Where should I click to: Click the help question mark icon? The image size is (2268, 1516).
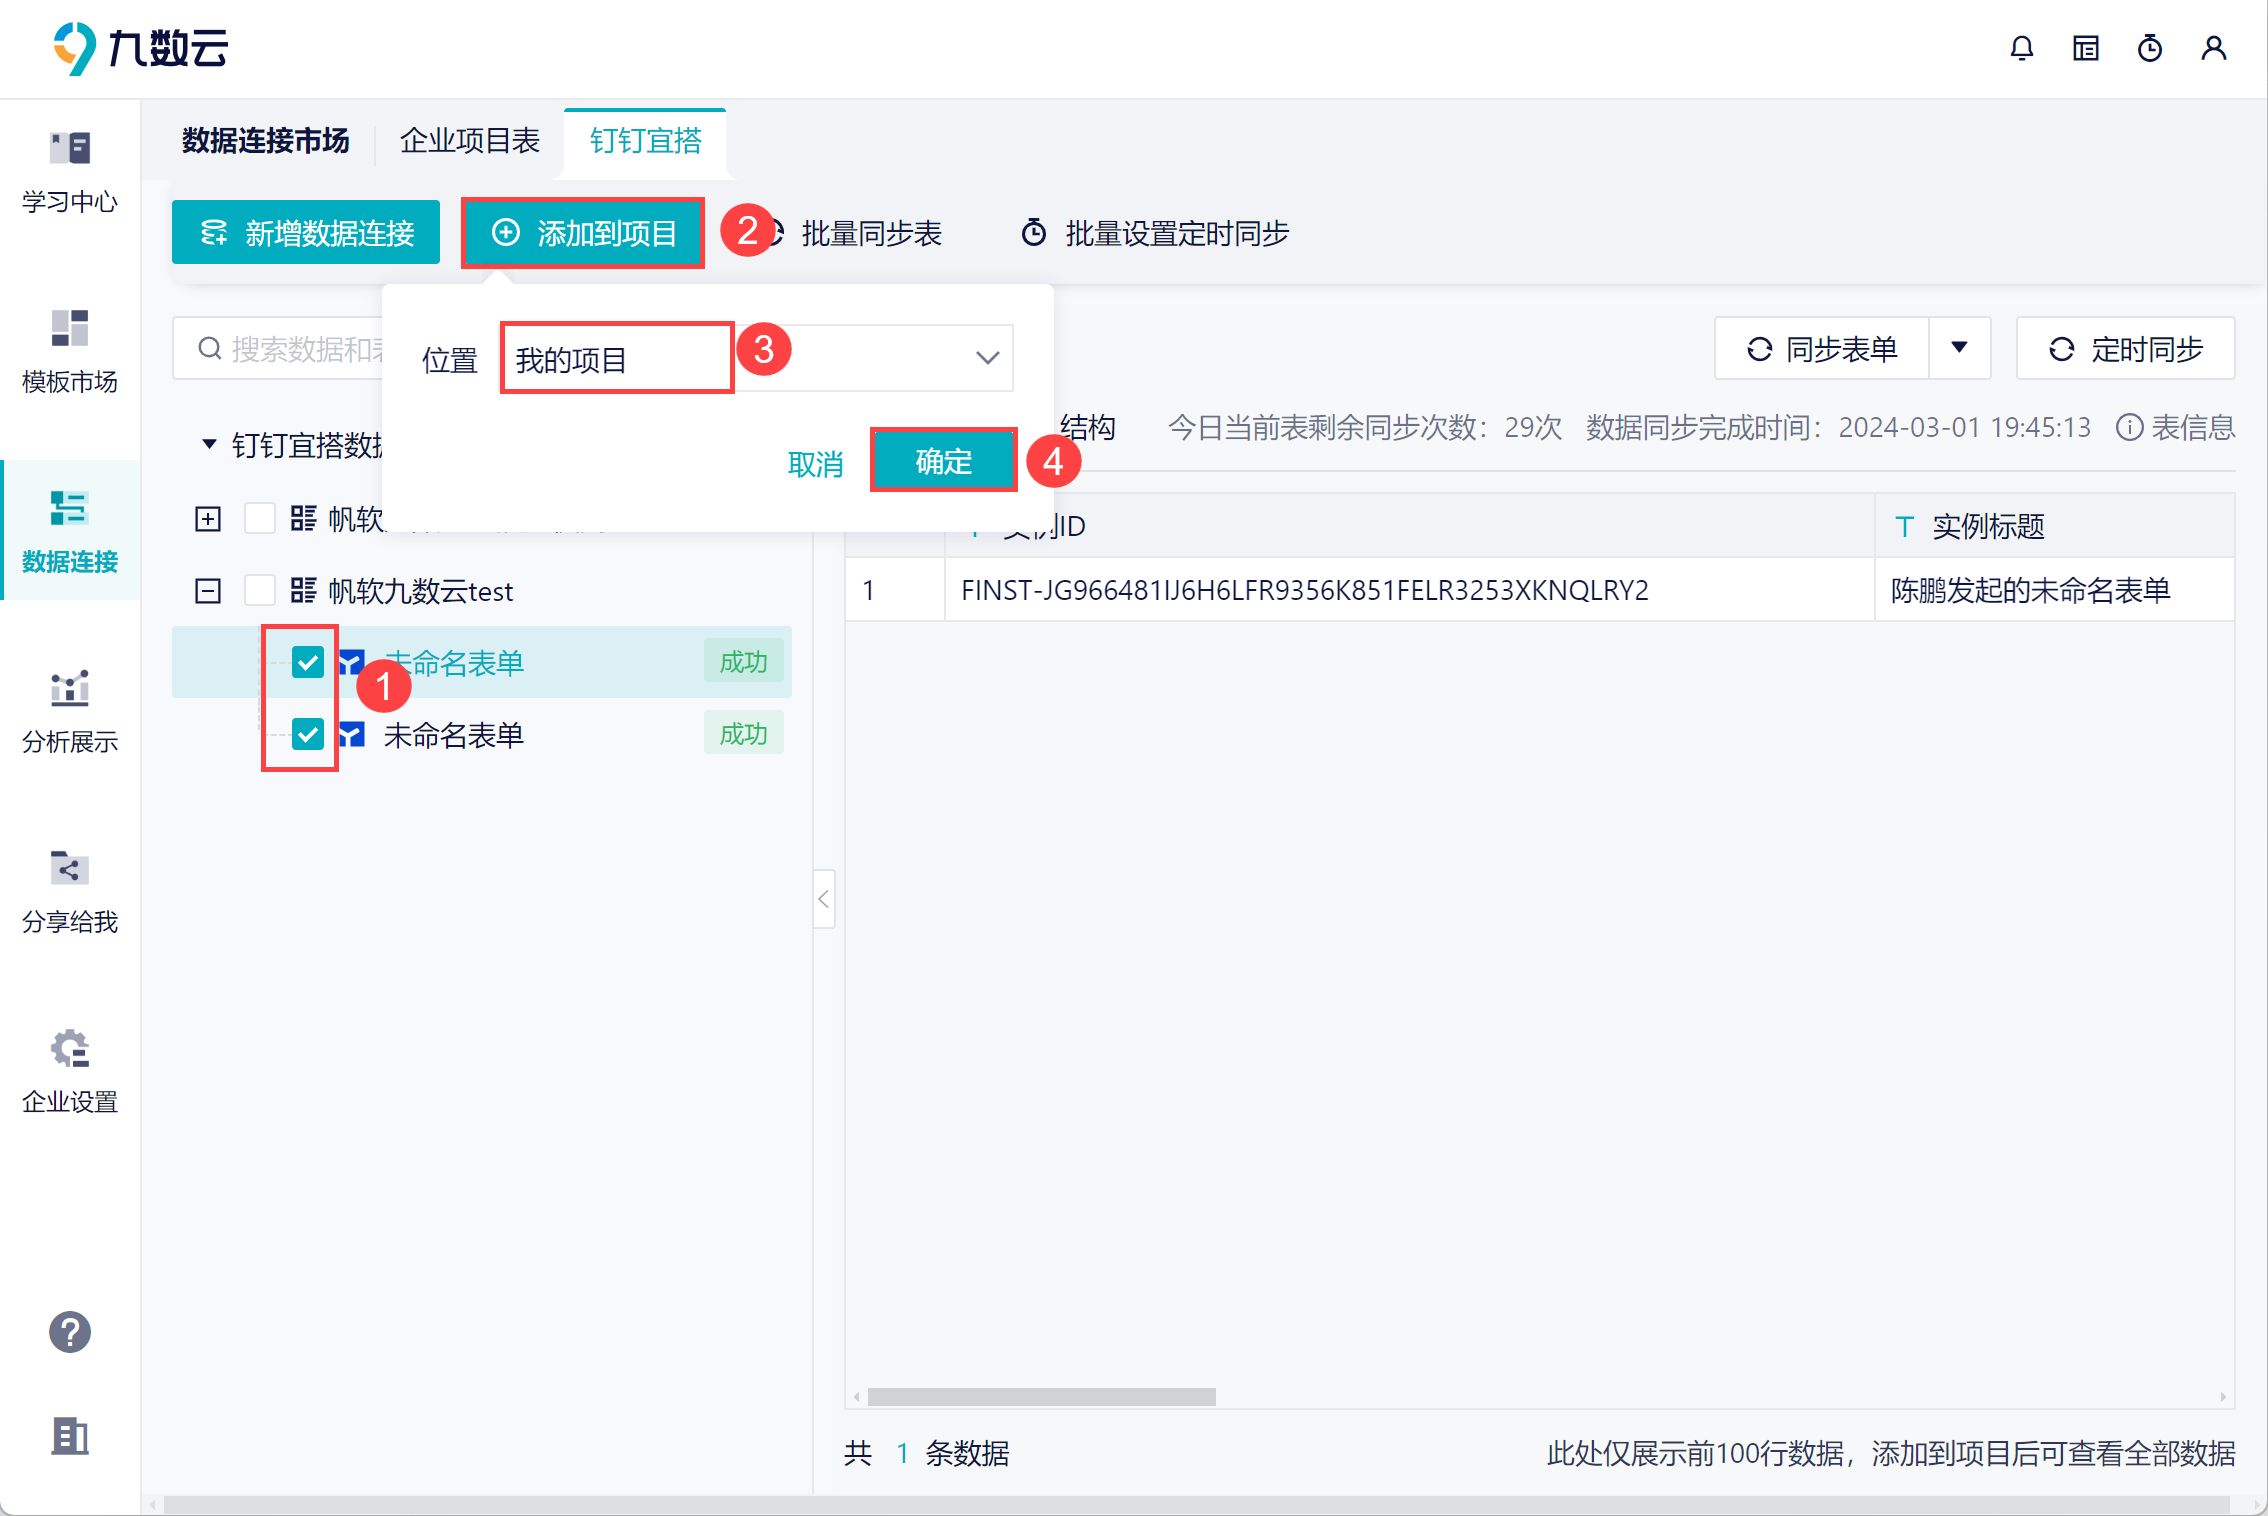pyautogui.click(x=70, y=1332)
